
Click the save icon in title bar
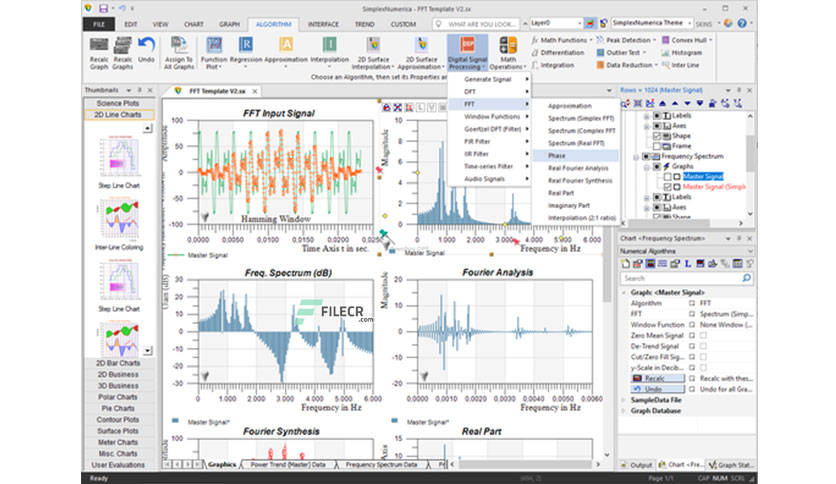[x=103, y=8]
